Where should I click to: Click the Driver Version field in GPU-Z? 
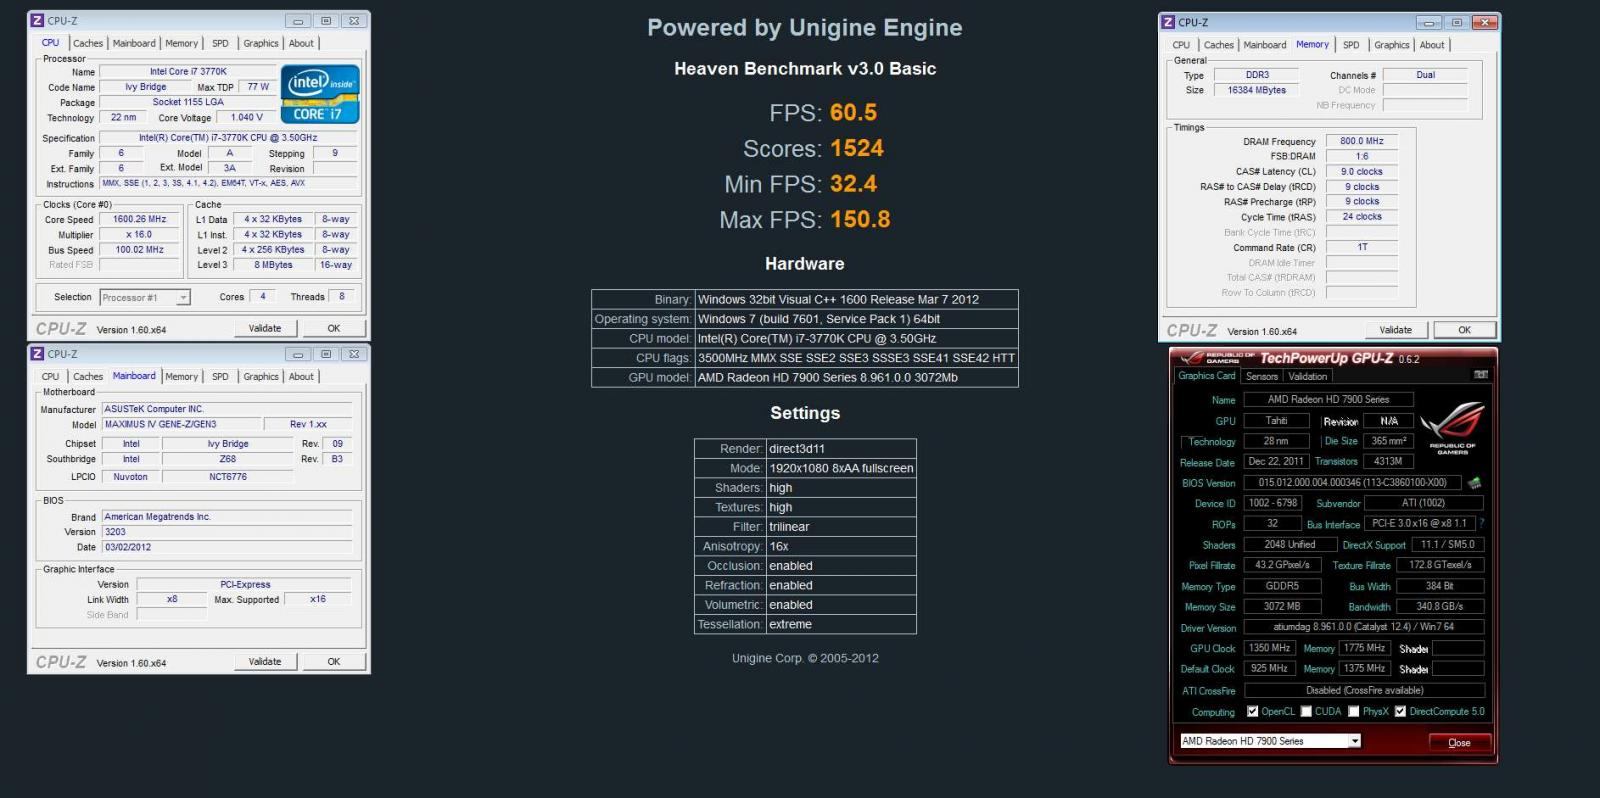click(1364, 627)
